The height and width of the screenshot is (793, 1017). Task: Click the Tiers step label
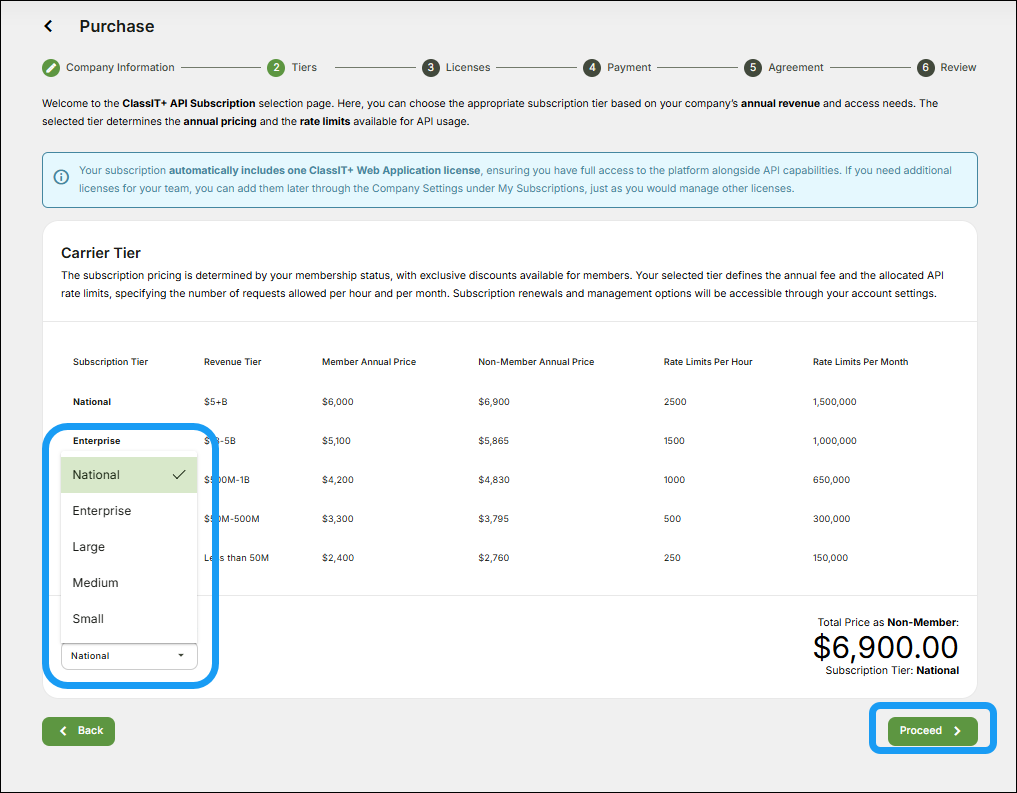point(303,67)
